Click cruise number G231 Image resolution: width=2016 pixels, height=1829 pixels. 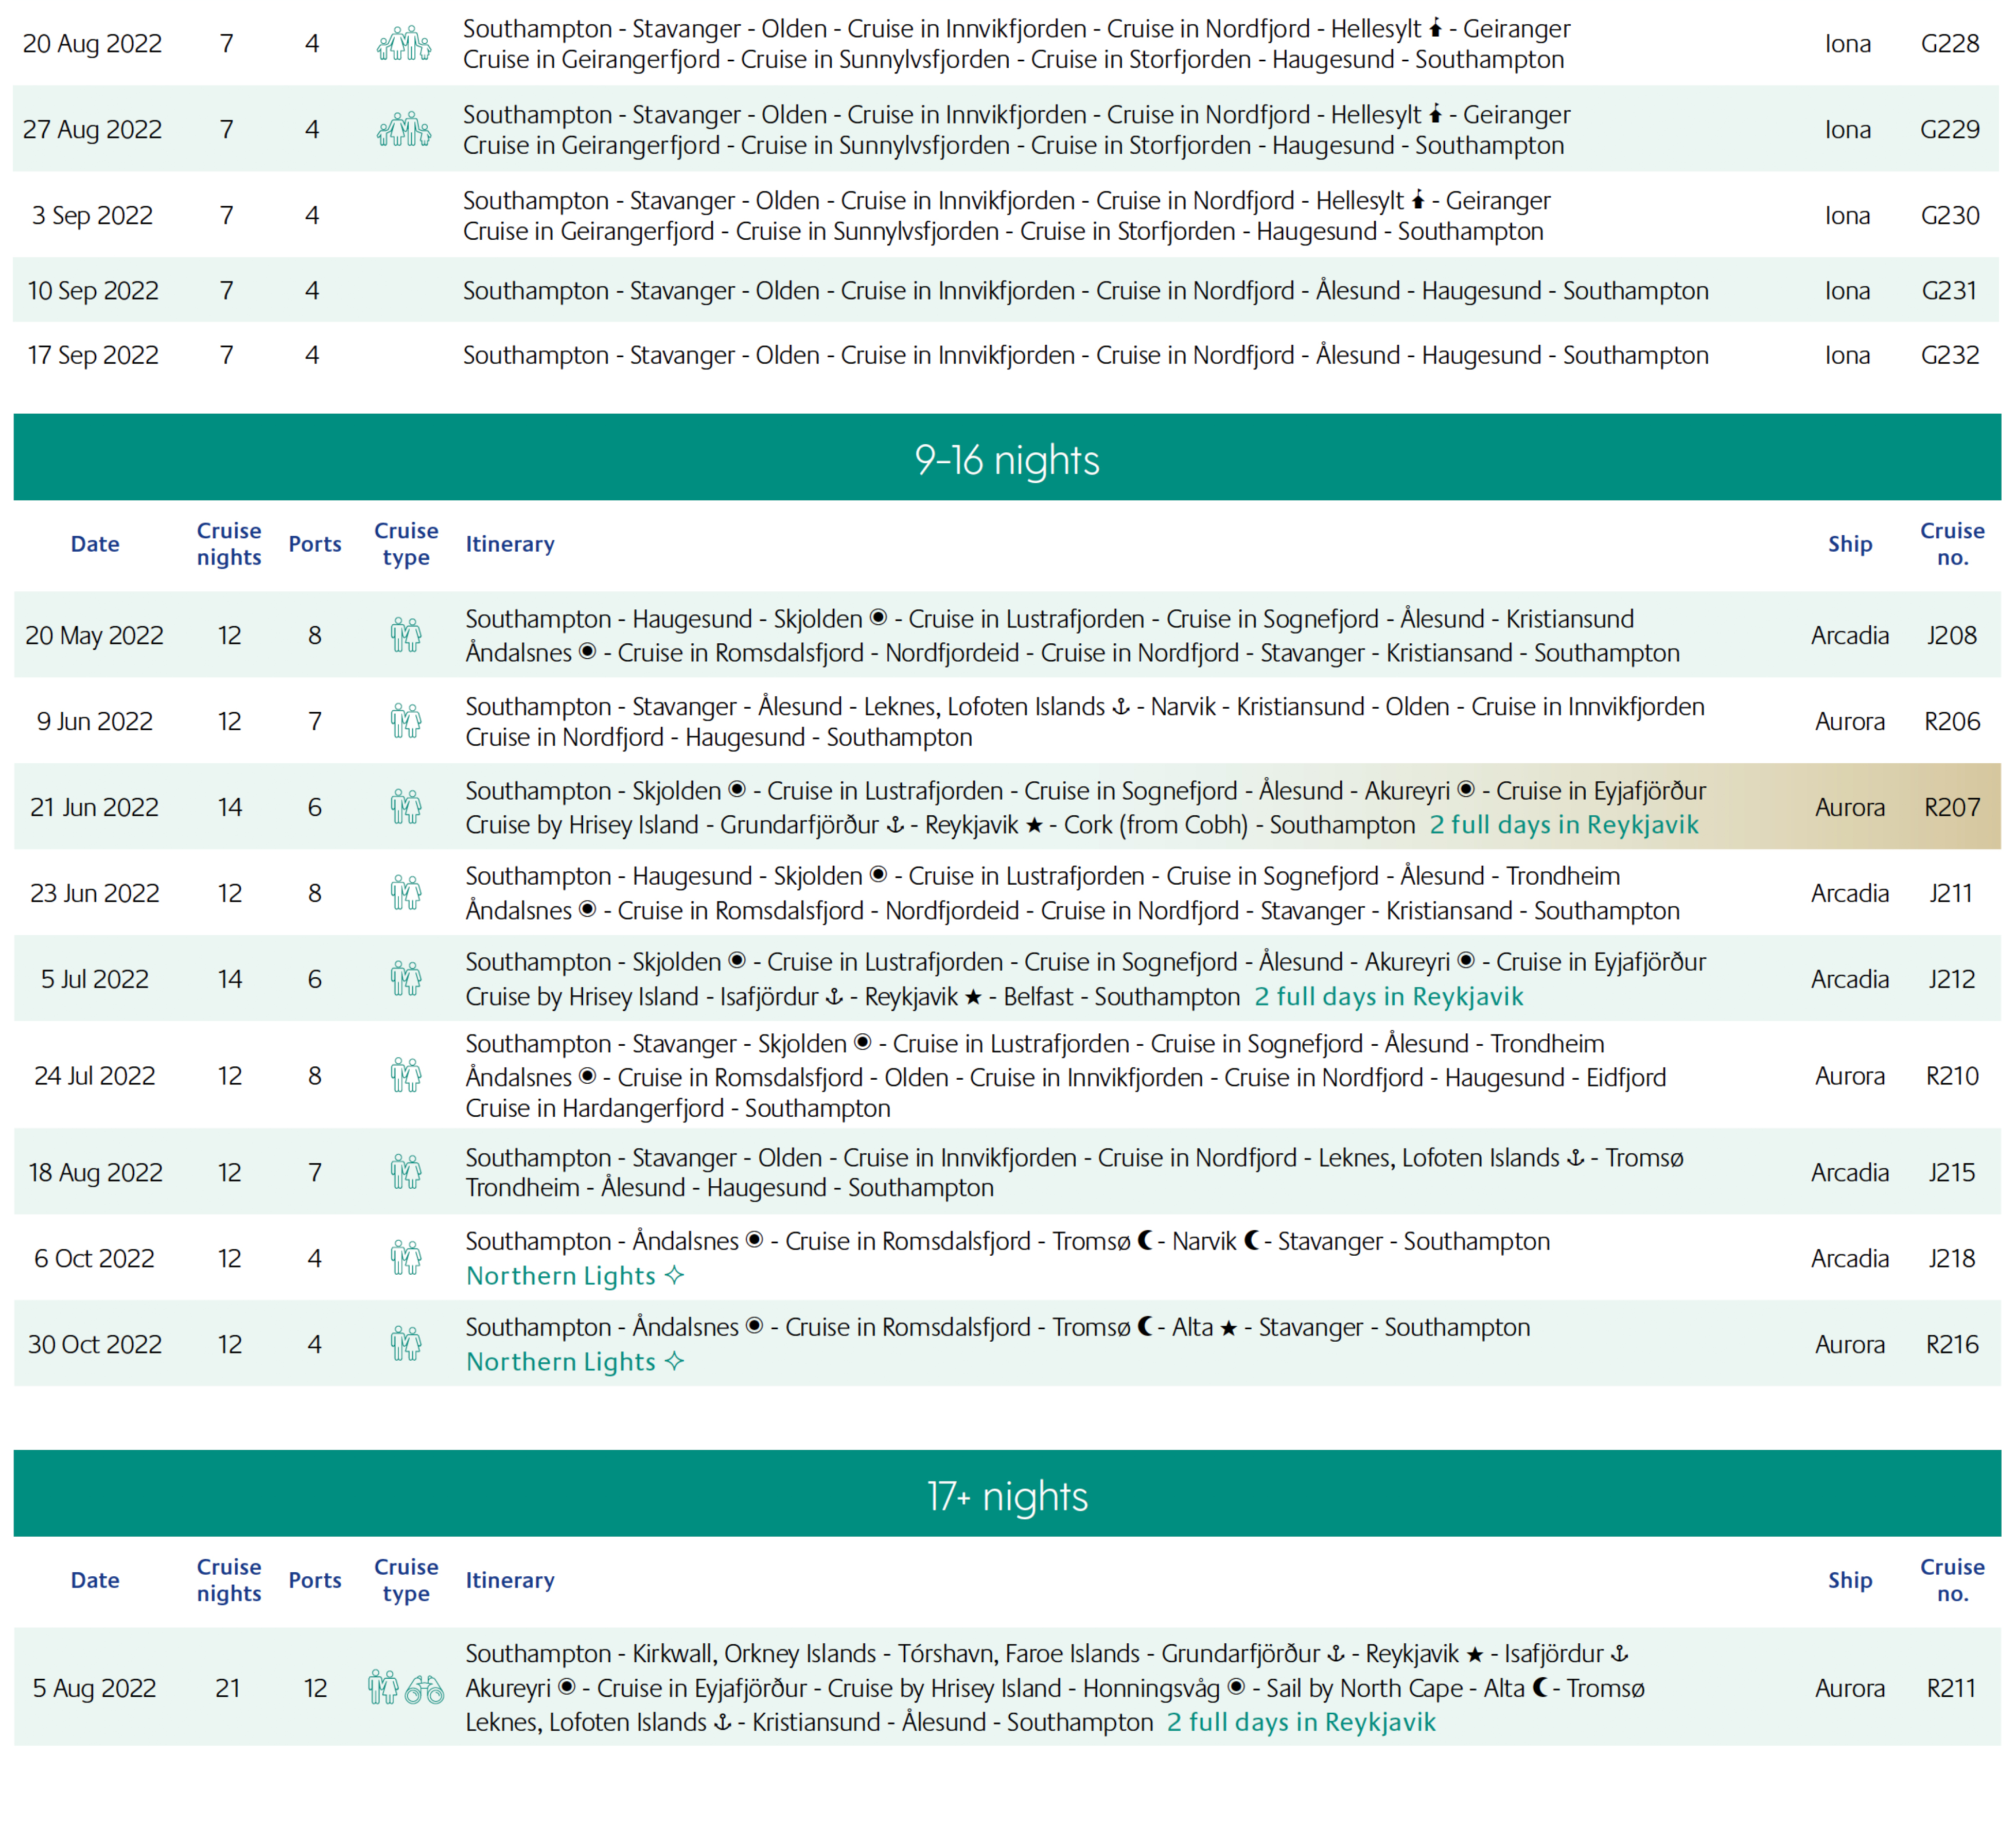click(x=1949, y=290)
